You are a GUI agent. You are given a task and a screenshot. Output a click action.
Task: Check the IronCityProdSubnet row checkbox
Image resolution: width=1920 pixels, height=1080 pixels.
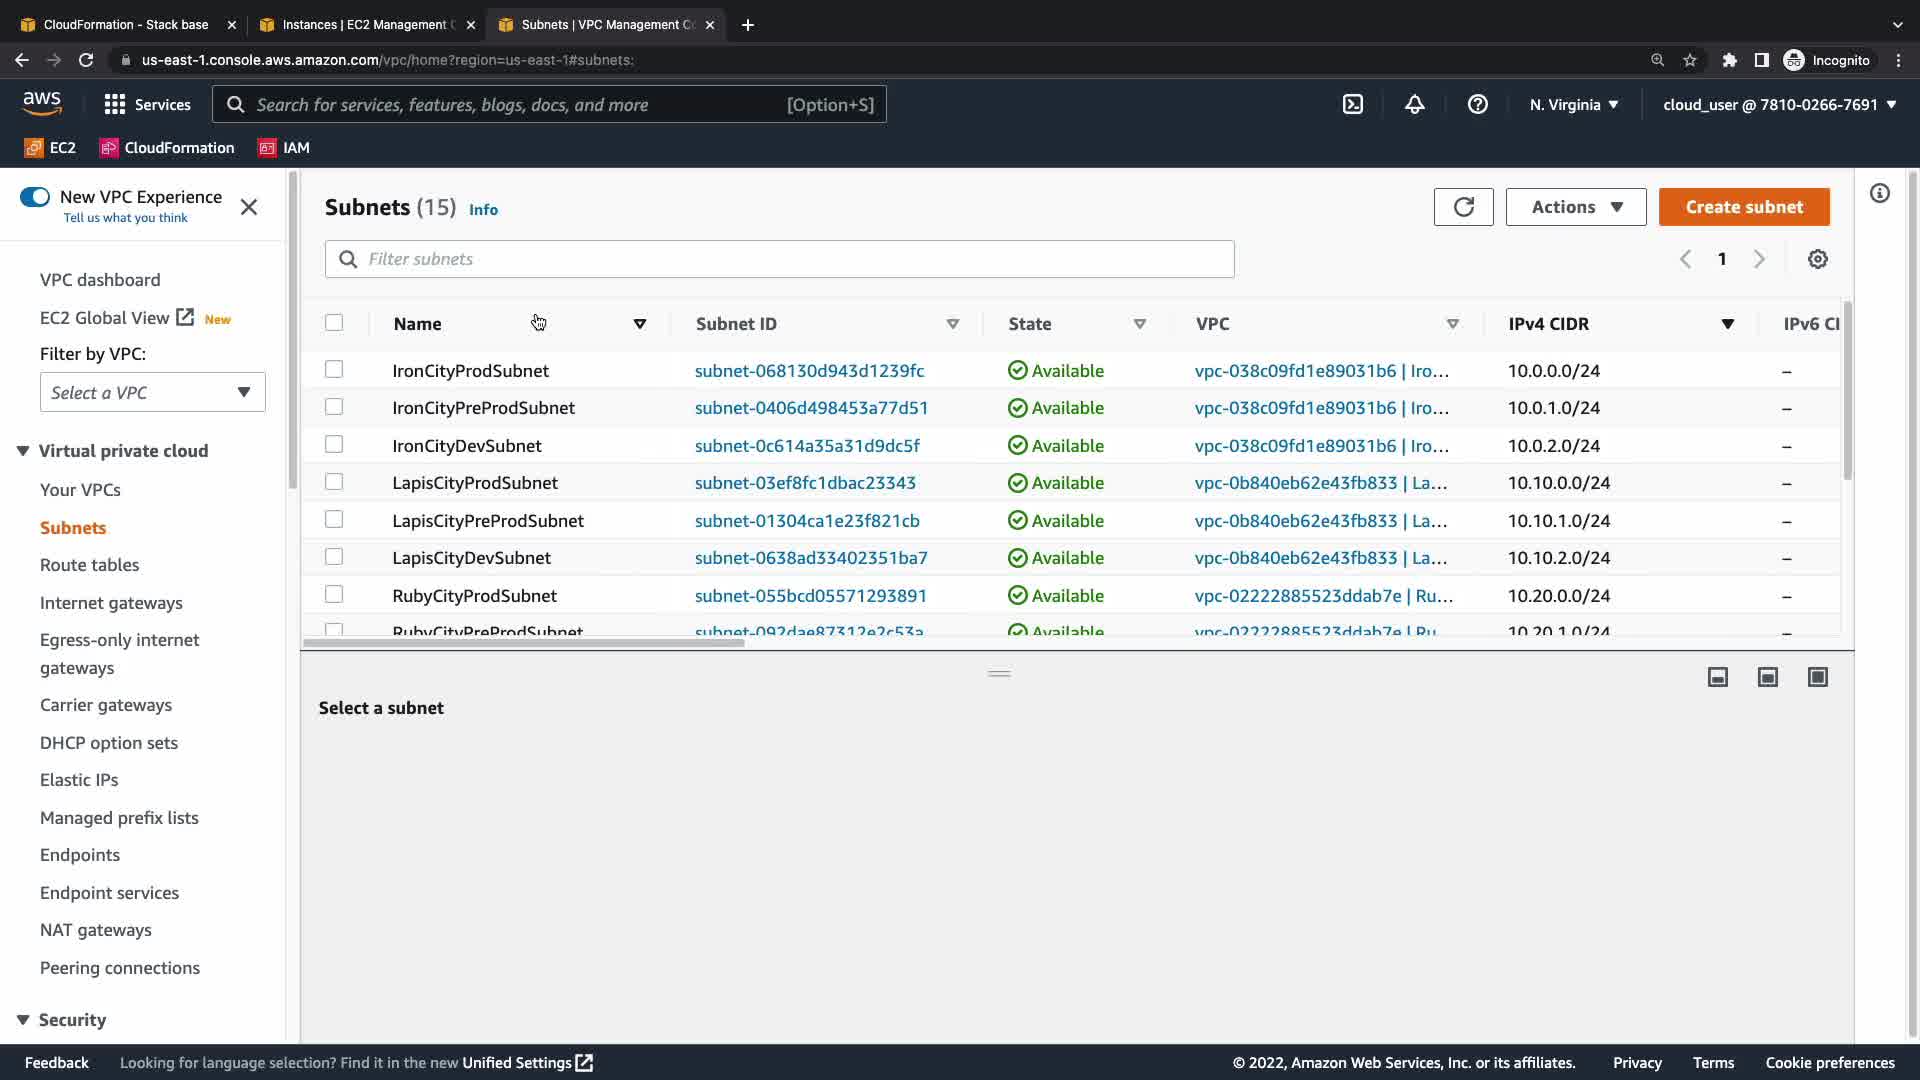[334, 370]
